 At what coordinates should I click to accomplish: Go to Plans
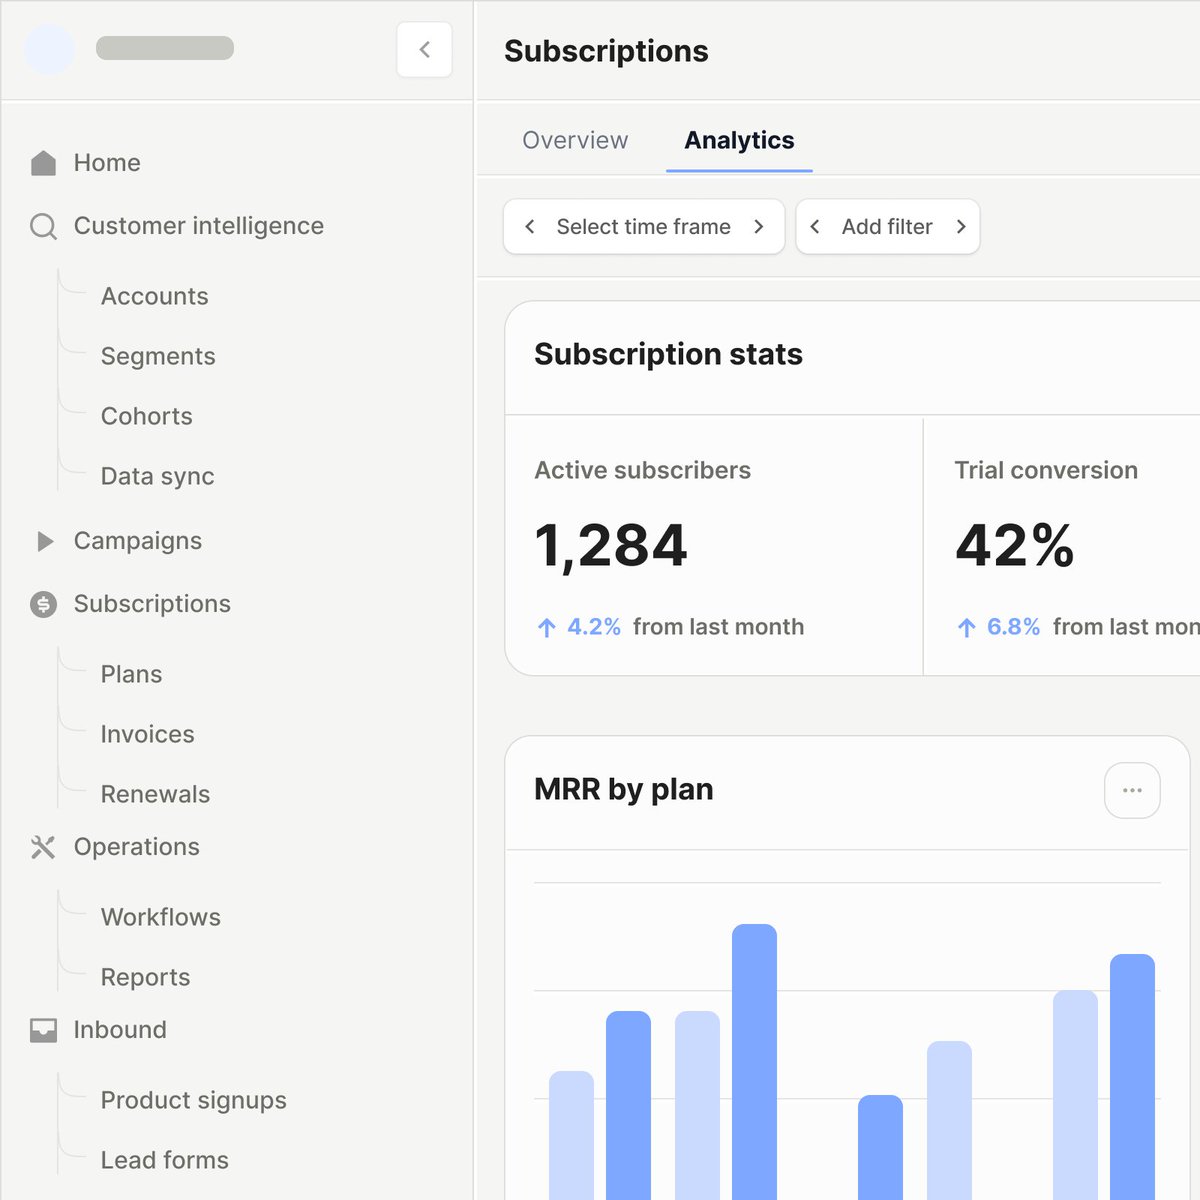[x=131, y=674]
